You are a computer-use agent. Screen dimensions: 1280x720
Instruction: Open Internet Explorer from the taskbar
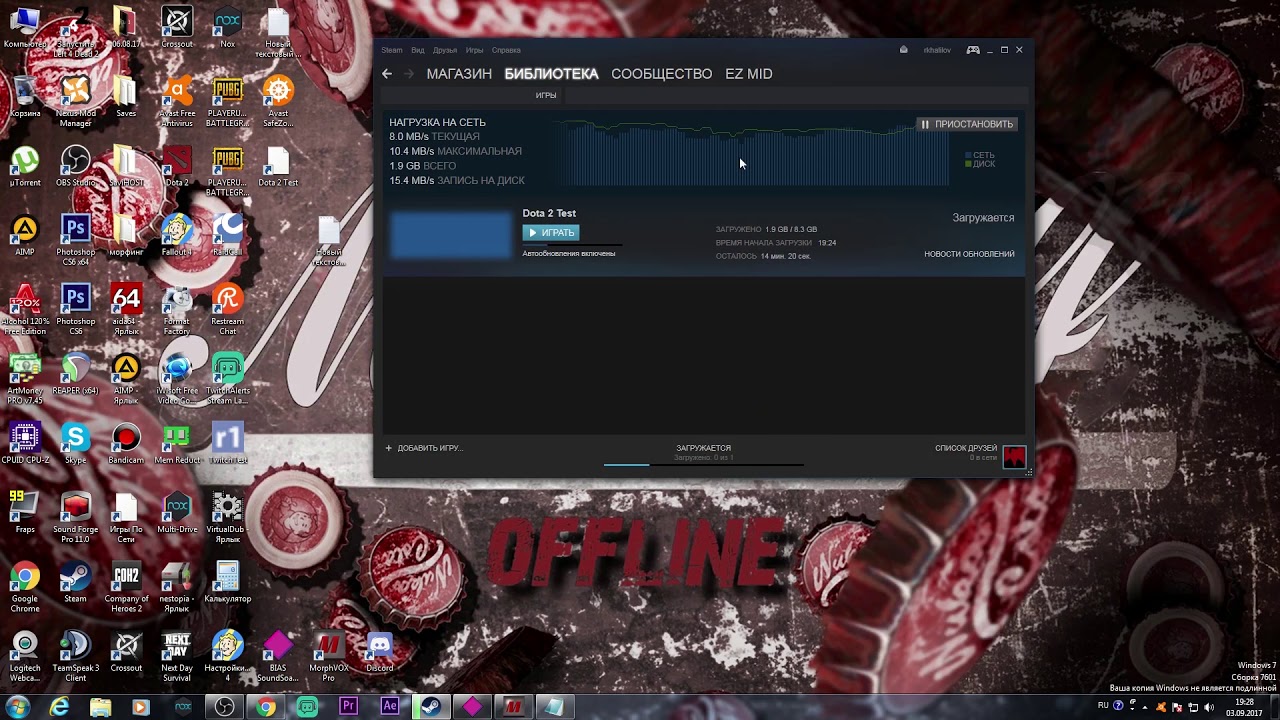tap(60, 707)
